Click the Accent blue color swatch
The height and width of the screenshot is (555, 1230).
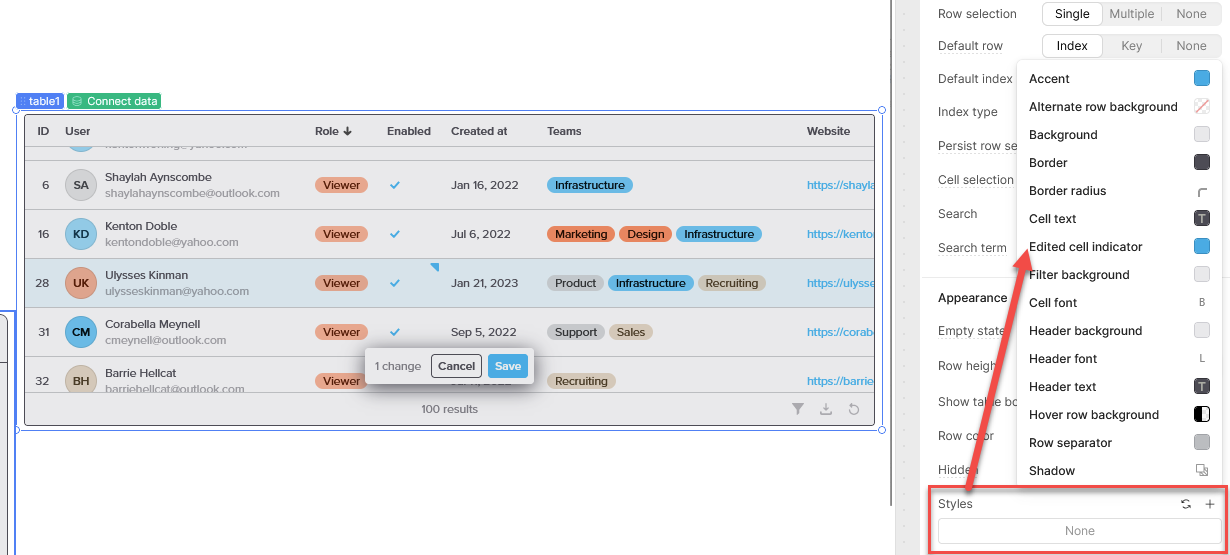(x=1201, y=79)
